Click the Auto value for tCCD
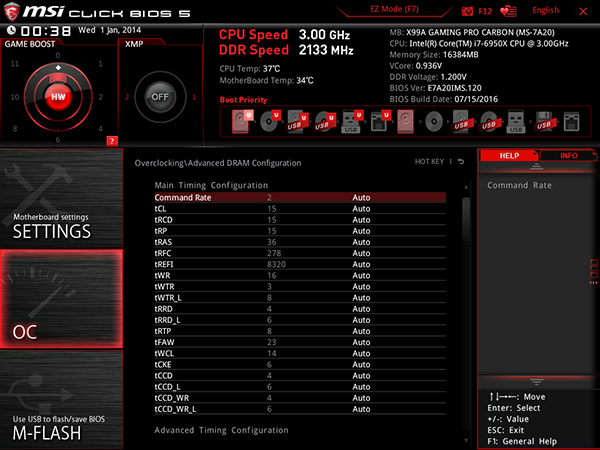 pyautogui.click(x=361, y=375)
